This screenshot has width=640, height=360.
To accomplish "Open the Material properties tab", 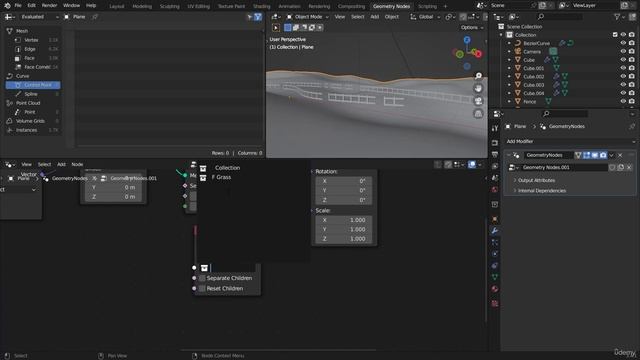I will pyautogui.click(x=495, y=289).
